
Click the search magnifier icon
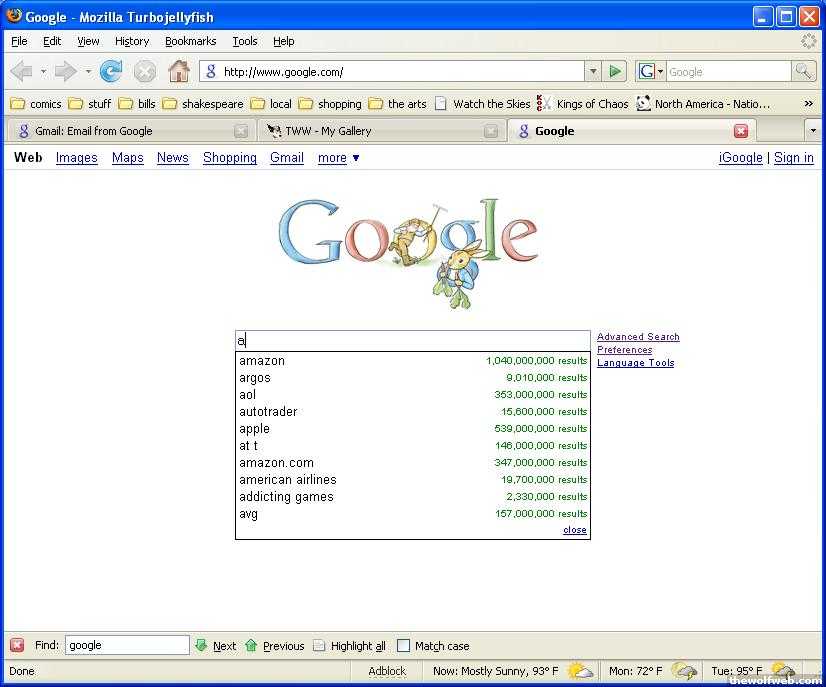click(x=803, y=71)
